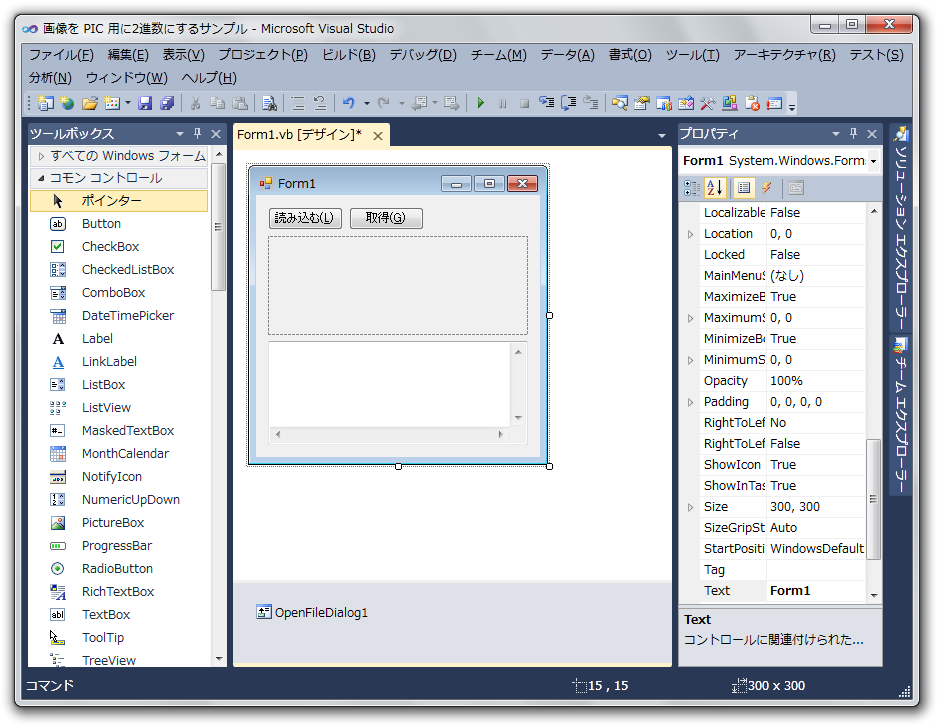Open Solution Explorer from the toolbar icon
This screenshot has width=938, height=725.
coord(620,103)
